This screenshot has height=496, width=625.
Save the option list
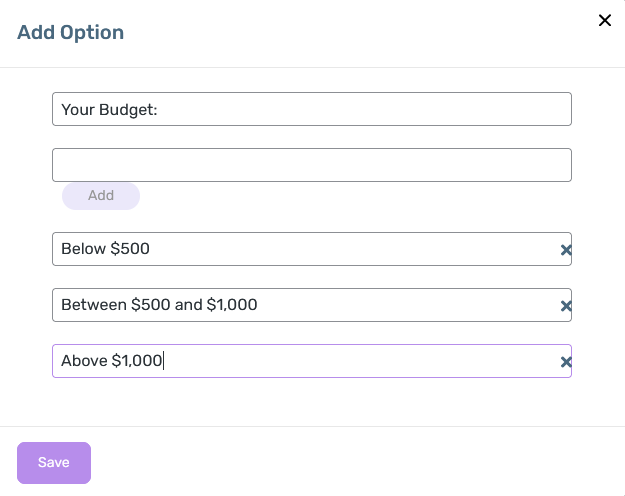(x=54, y=463)
